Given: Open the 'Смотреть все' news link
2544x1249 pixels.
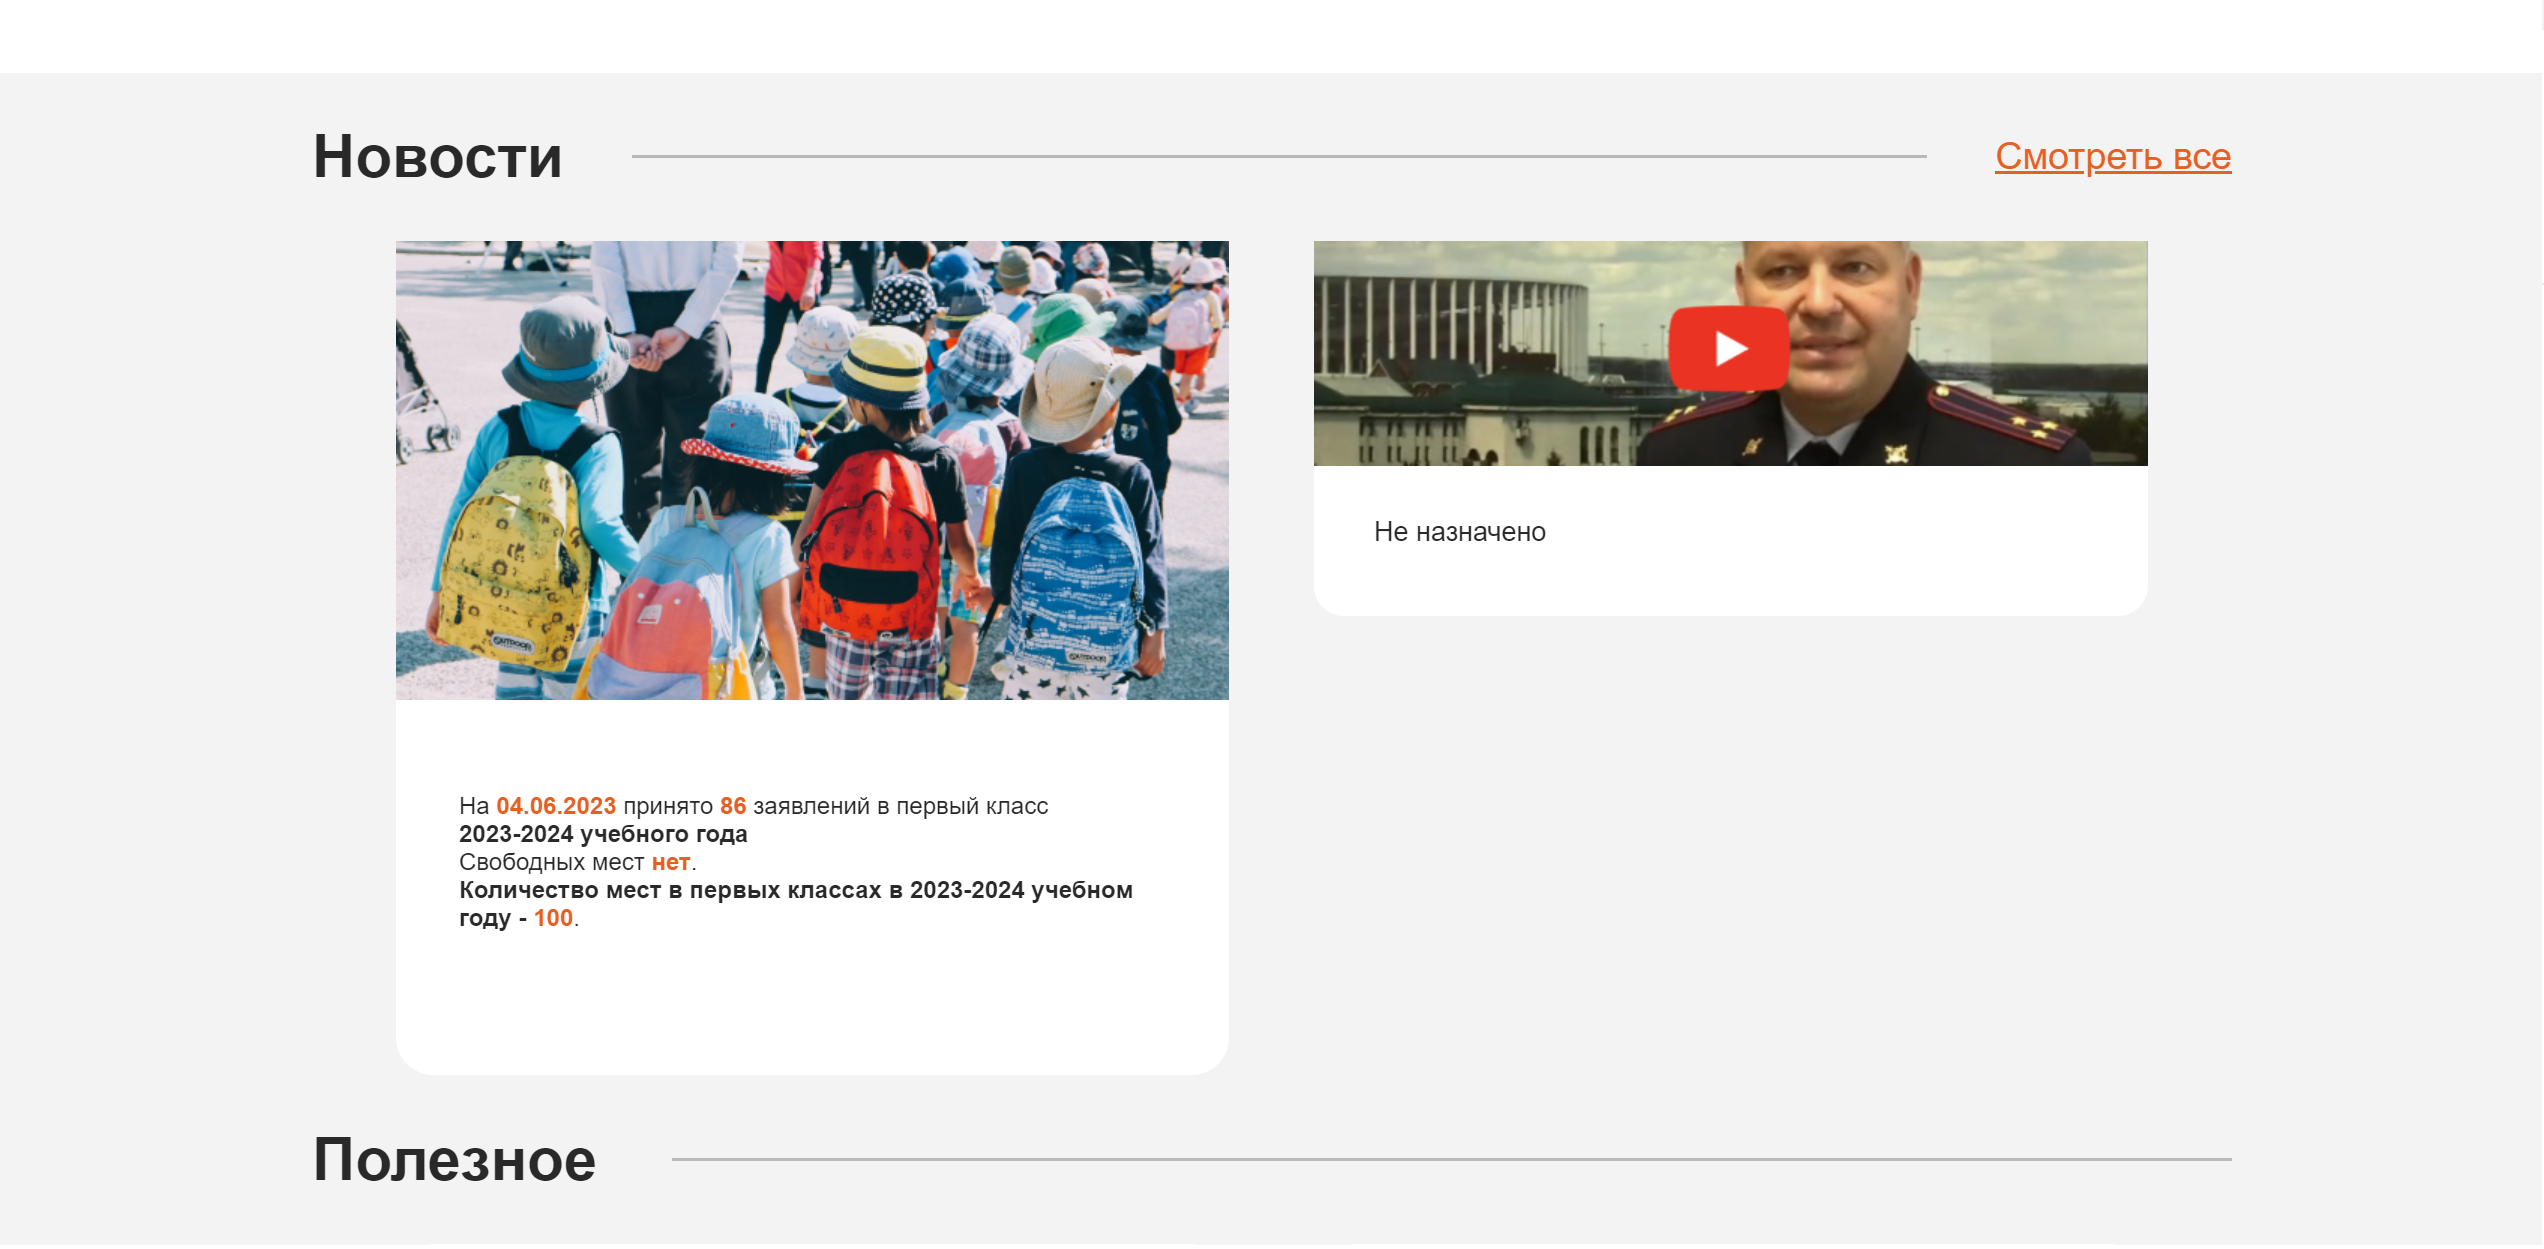Looking at the screenshot, I should coord(2112,157).
